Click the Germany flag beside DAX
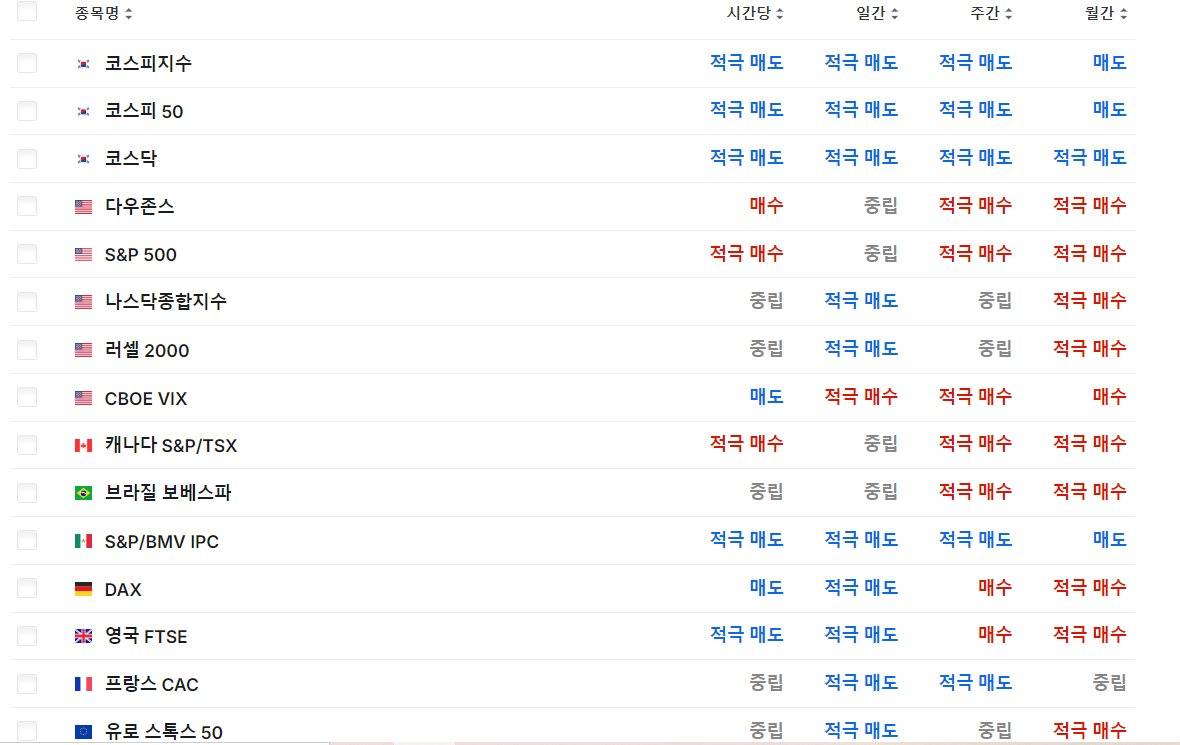 (x=84, y=588)
